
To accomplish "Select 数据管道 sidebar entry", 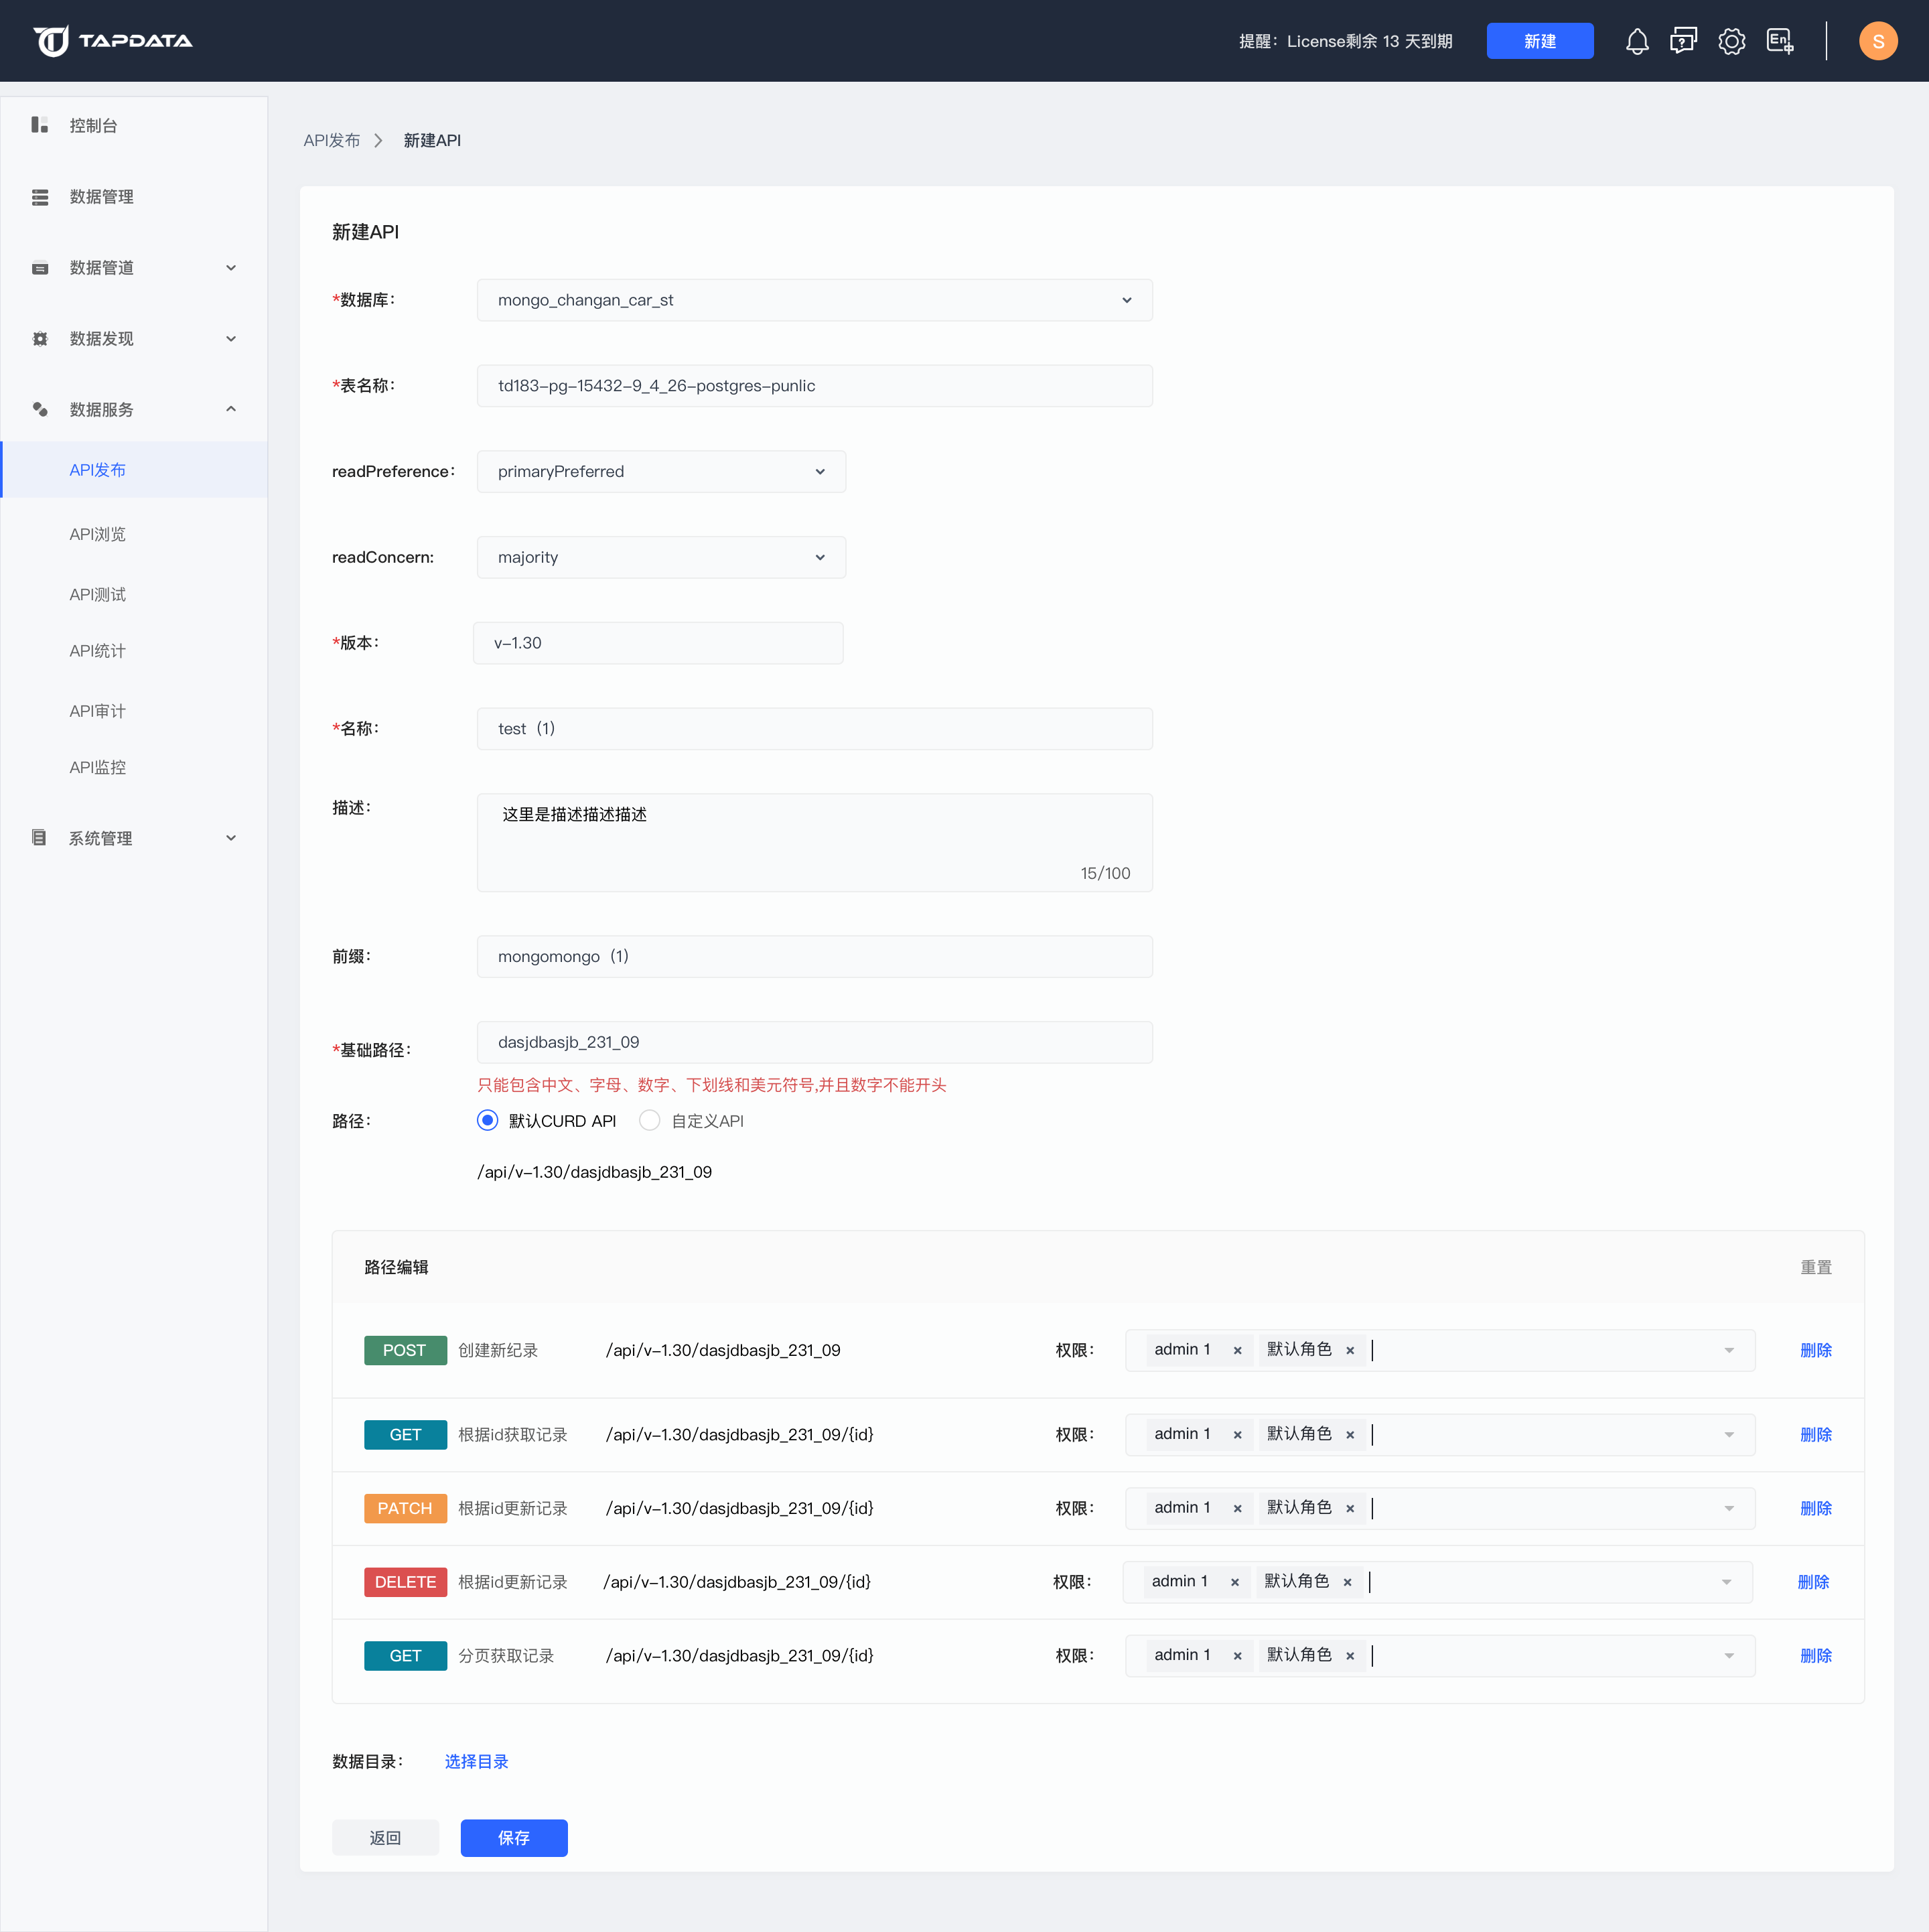I will (100, 267).
